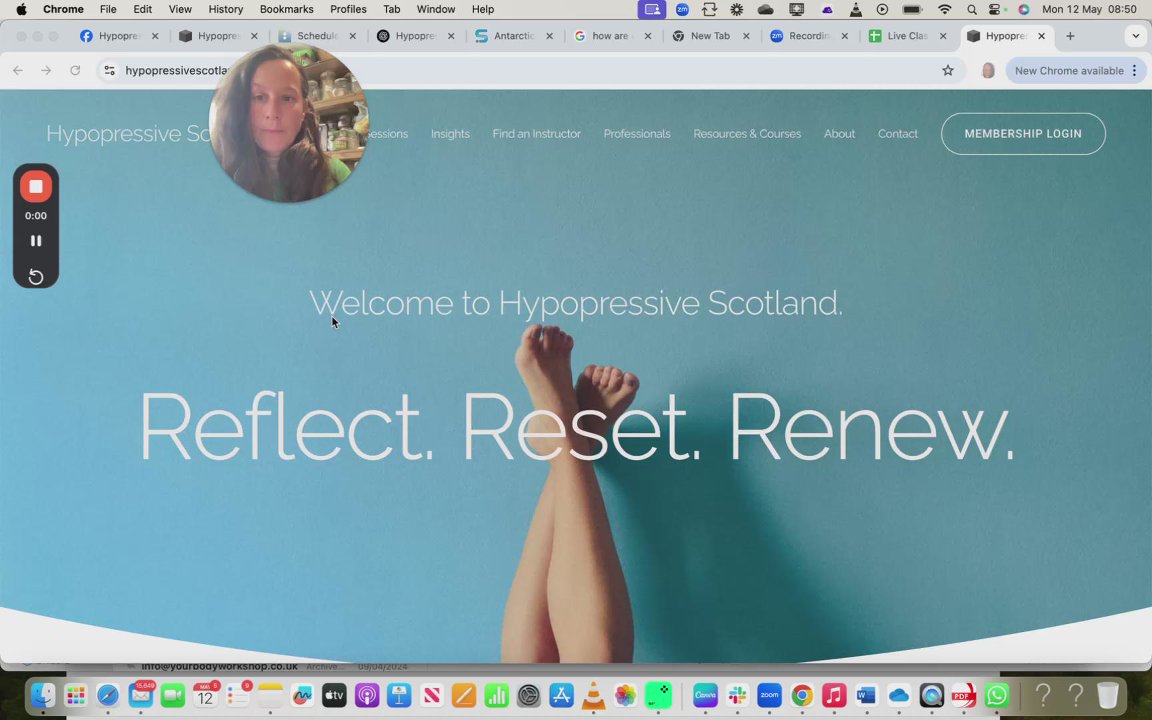
Task: Open Podcasts from the dock
Action: 367,695
